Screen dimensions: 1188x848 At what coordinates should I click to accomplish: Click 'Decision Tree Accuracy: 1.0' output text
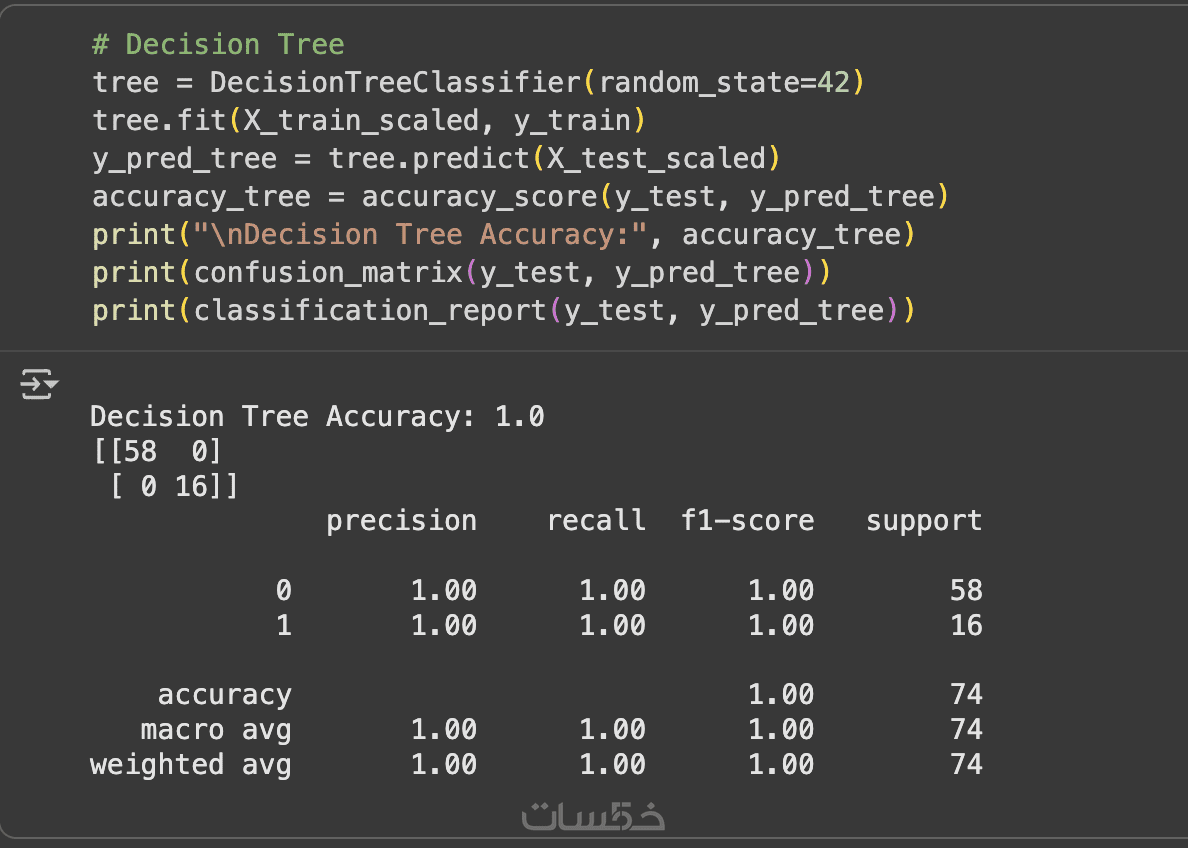tap(317, 417)
